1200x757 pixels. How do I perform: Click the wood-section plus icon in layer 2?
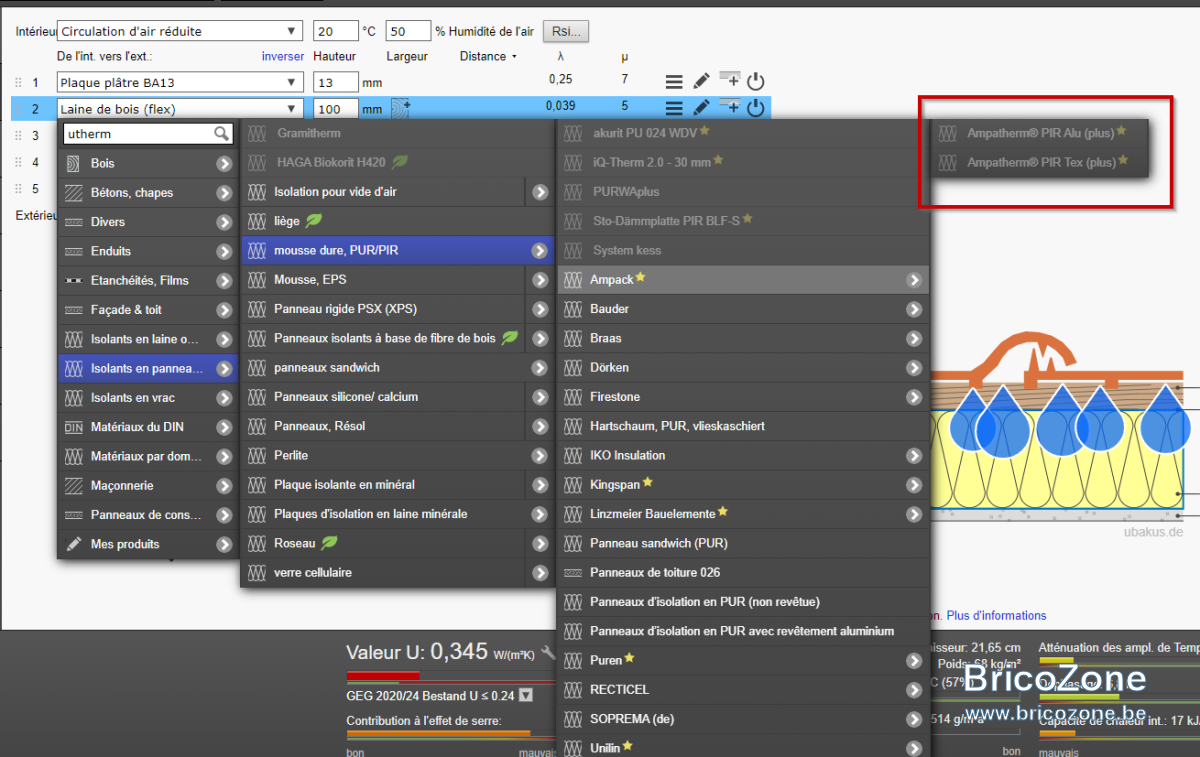[x=400, y=108]
